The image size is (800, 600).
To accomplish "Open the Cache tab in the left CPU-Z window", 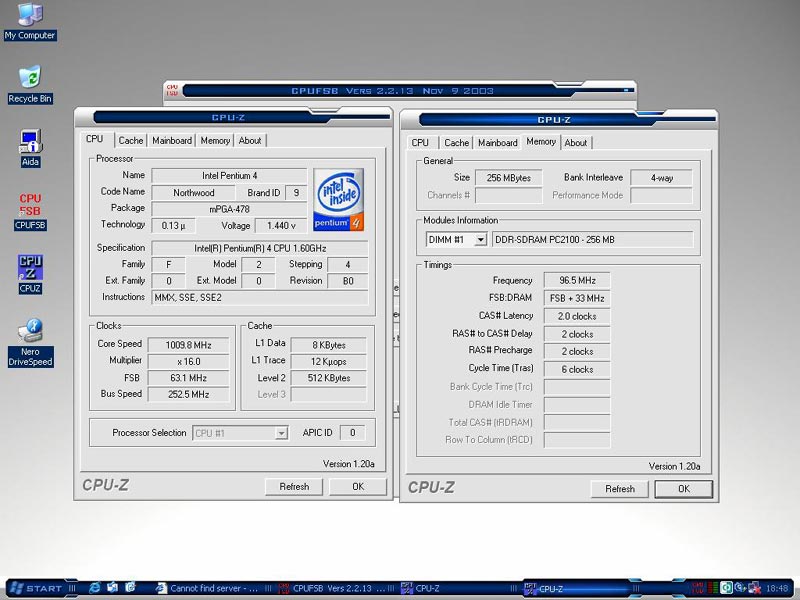I will 131,141.
